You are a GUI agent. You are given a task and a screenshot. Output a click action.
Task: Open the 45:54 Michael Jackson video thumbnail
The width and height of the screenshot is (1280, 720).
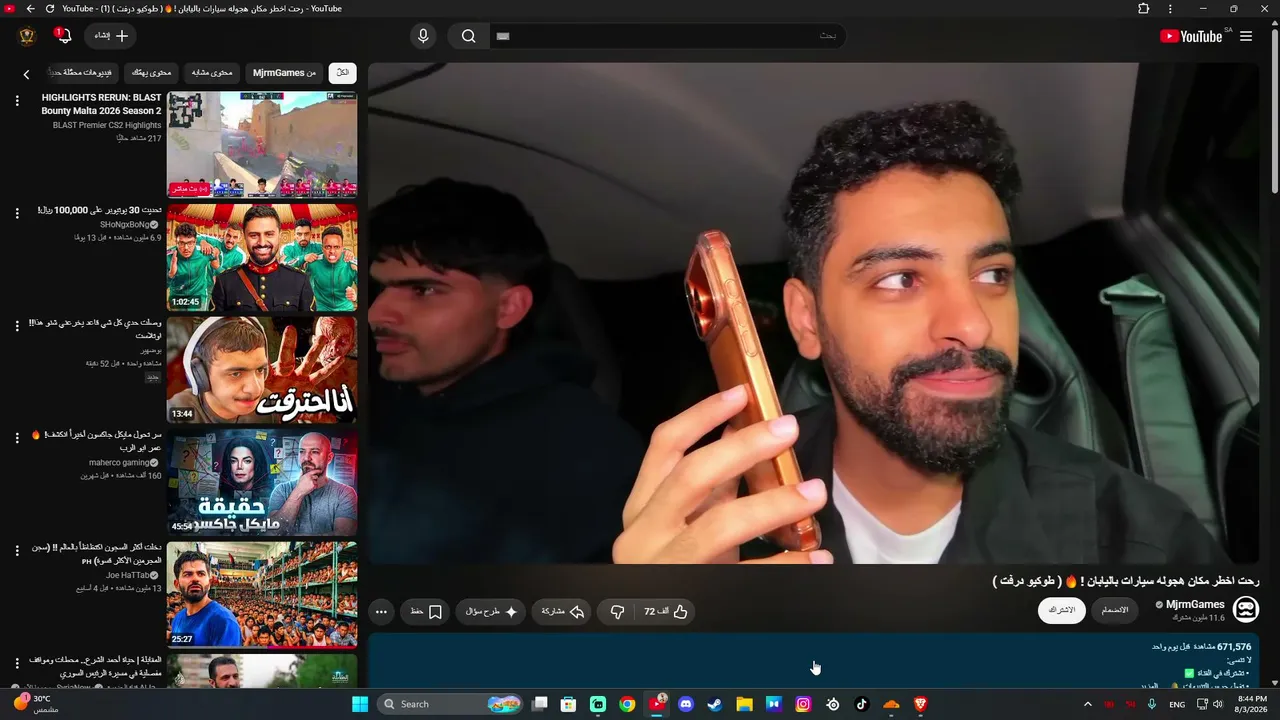(x=262, y=483)
